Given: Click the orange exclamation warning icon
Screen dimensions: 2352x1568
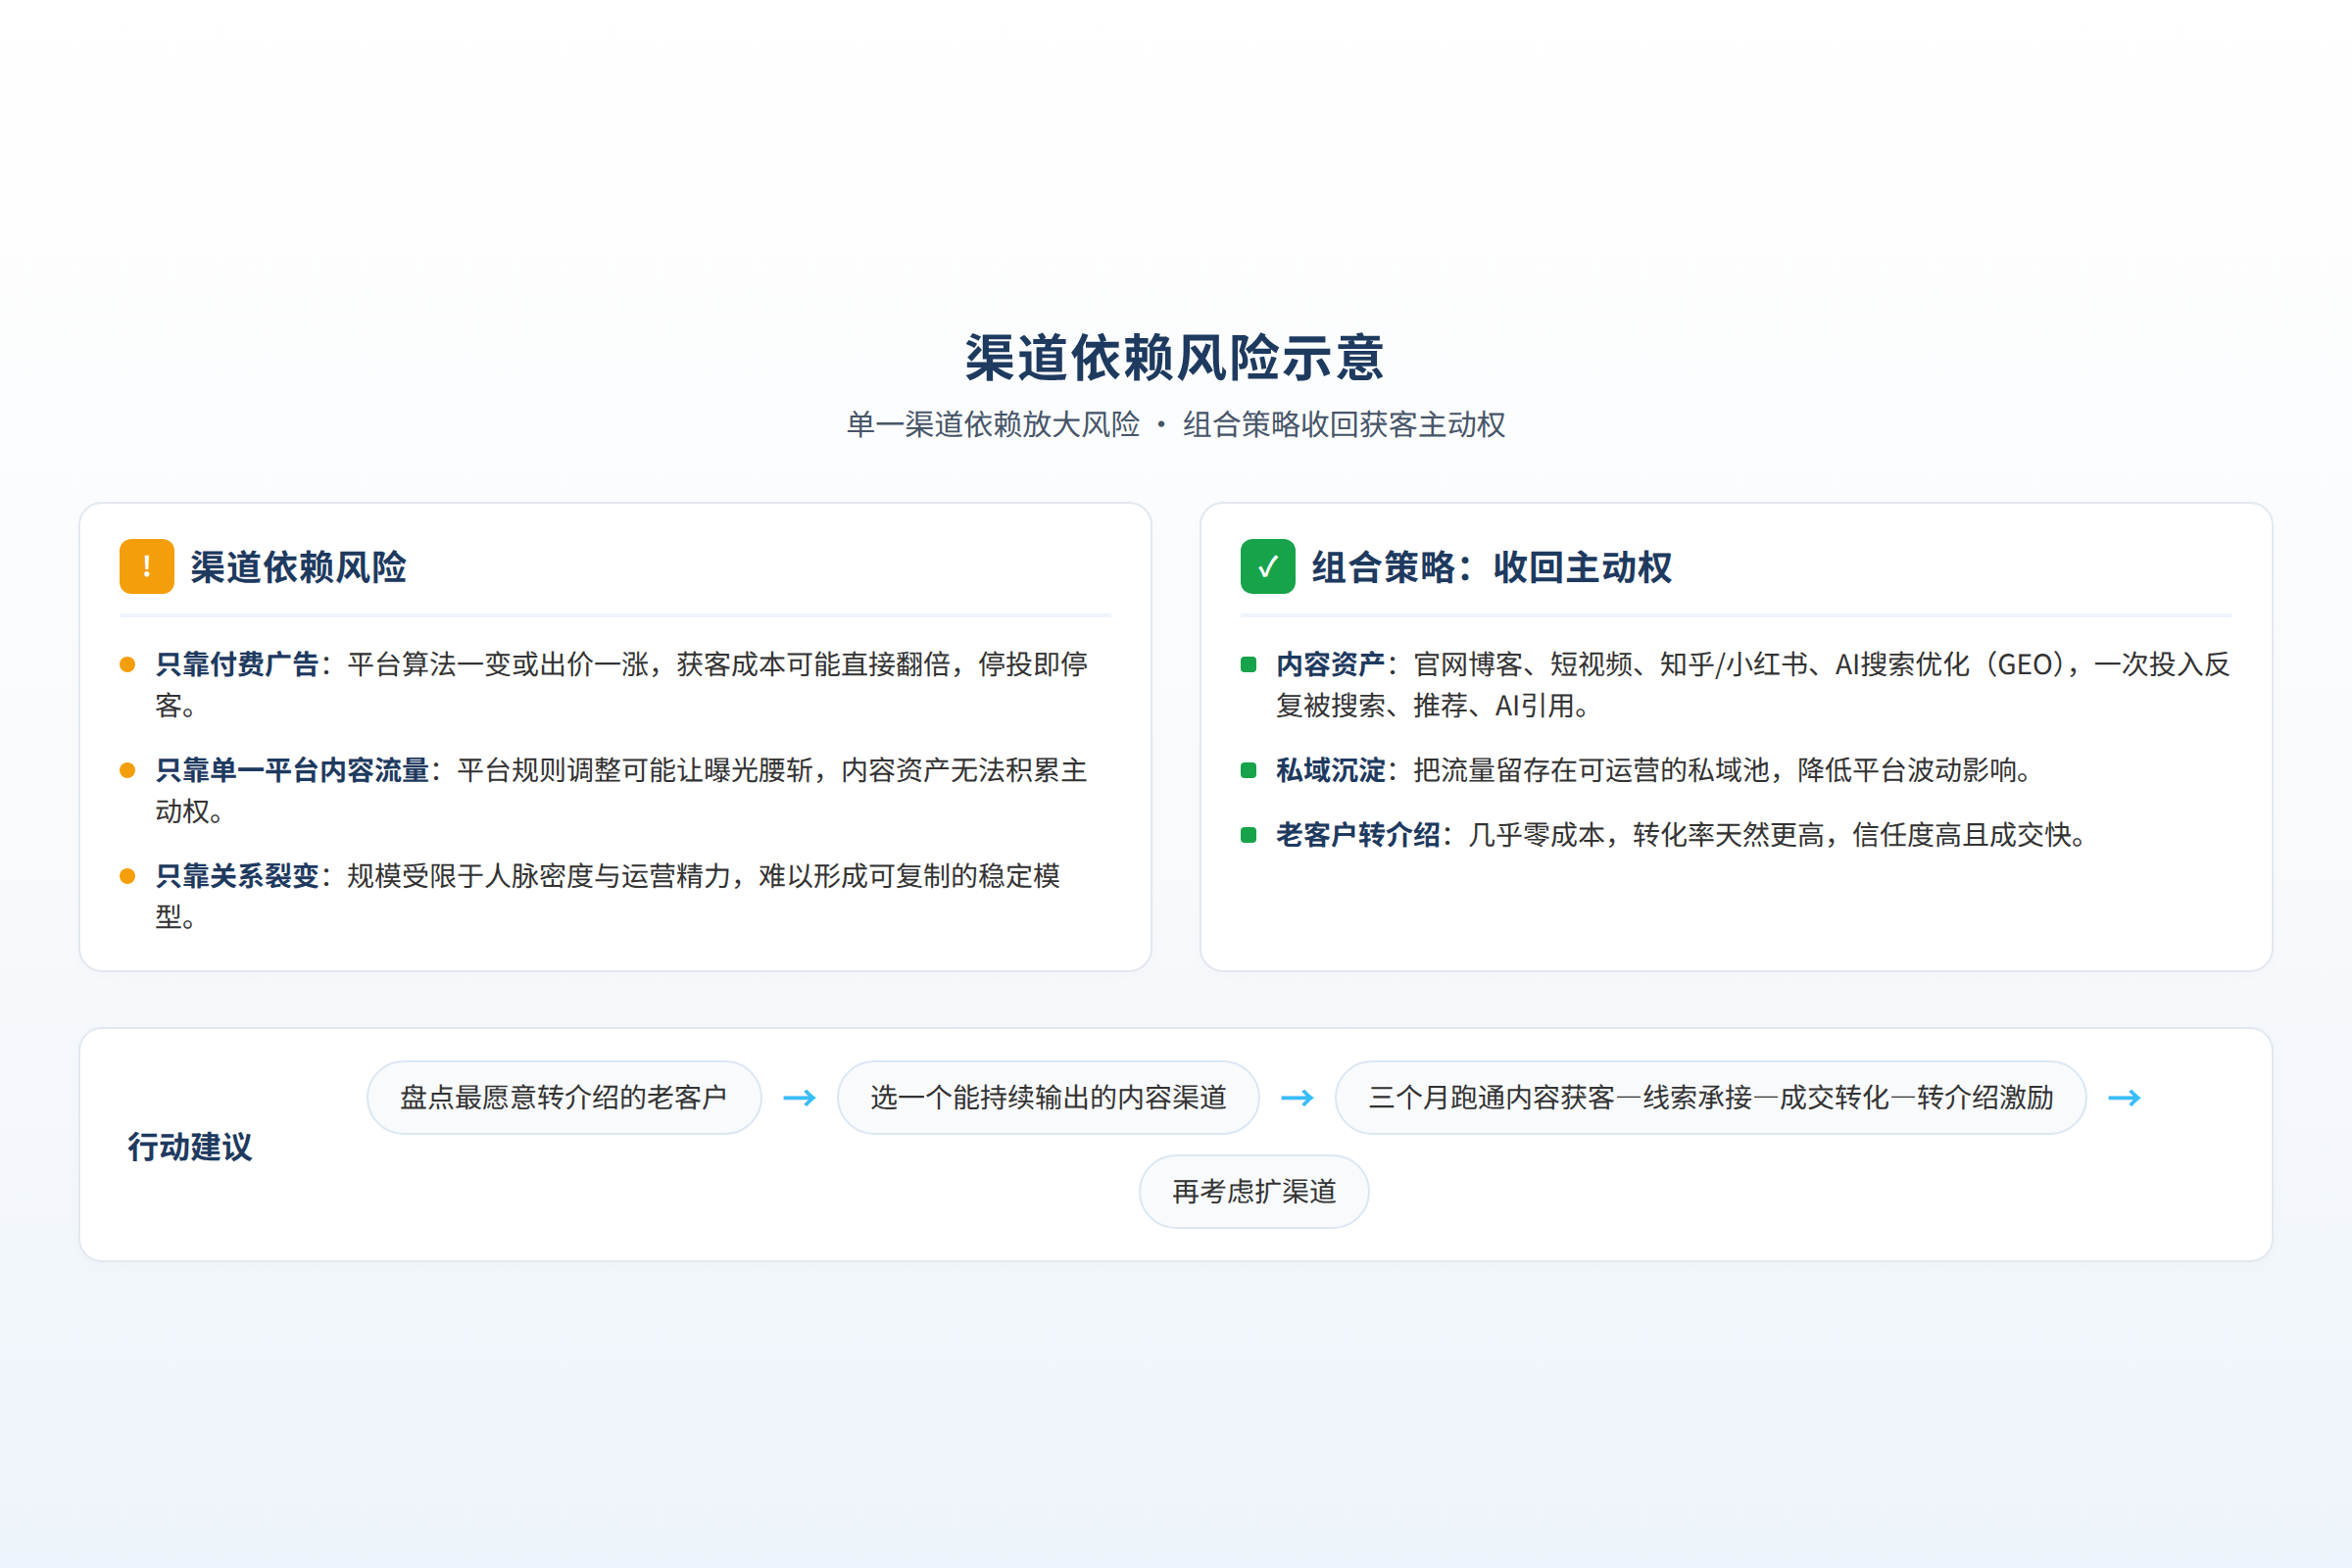Looking at the screenshot, I should point(147,566).
